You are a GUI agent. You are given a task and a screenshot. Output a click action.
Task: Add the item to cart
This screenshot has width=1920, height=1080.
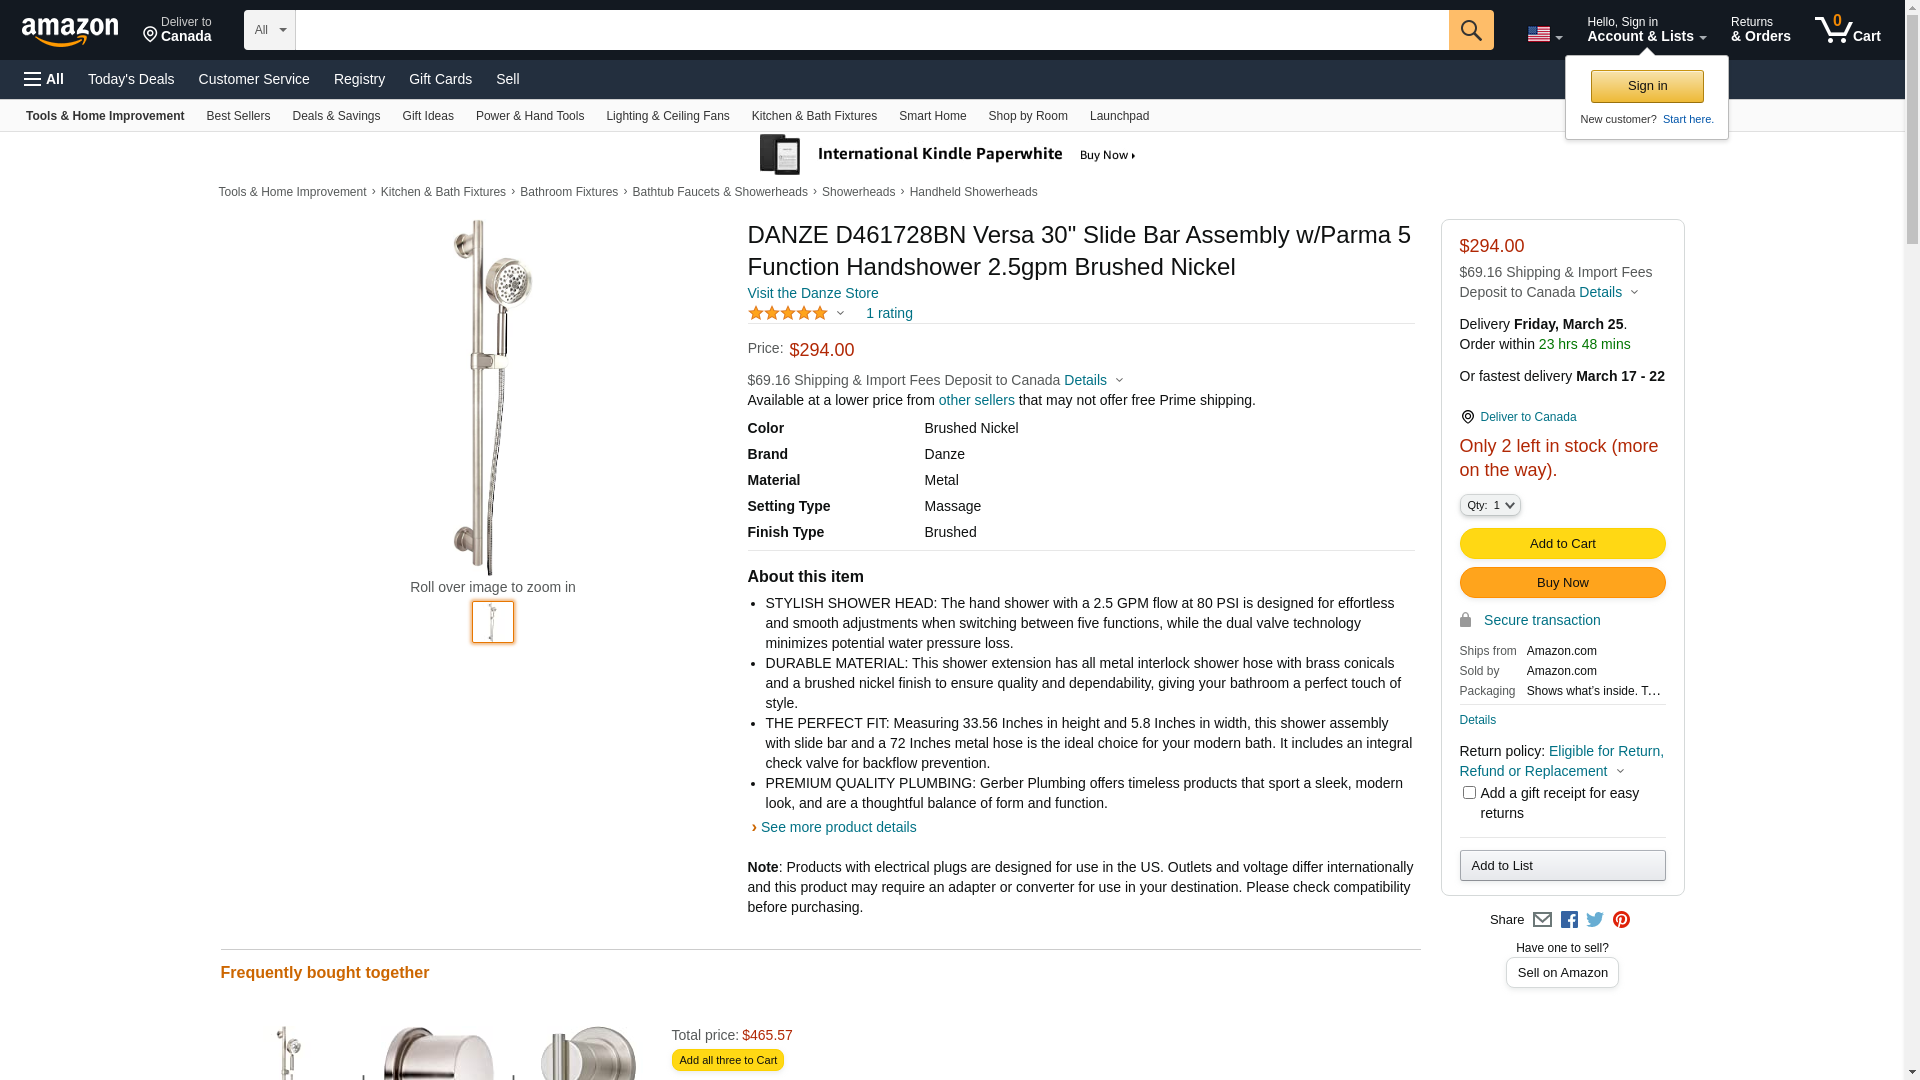(x=1562, y=543)
